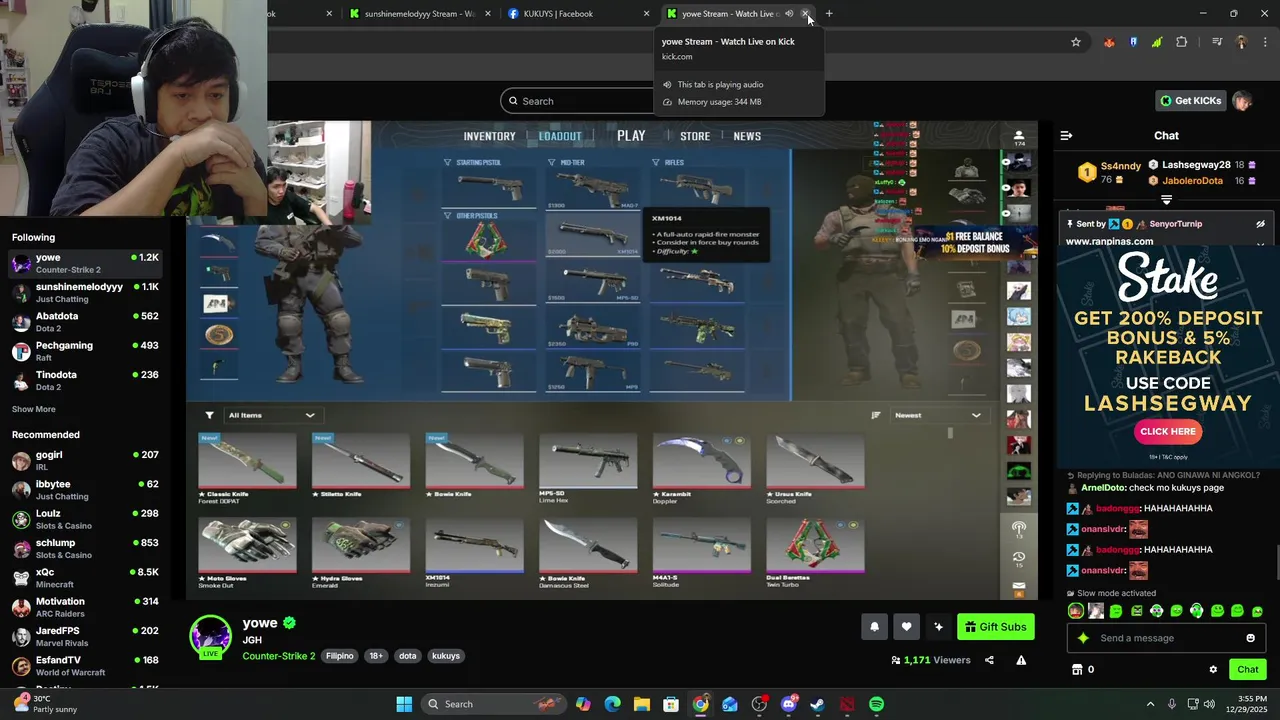The height and width of the screenshot is (720, 1280).
Task: Open Spotify from the taskbar
Action: point(876,704)
